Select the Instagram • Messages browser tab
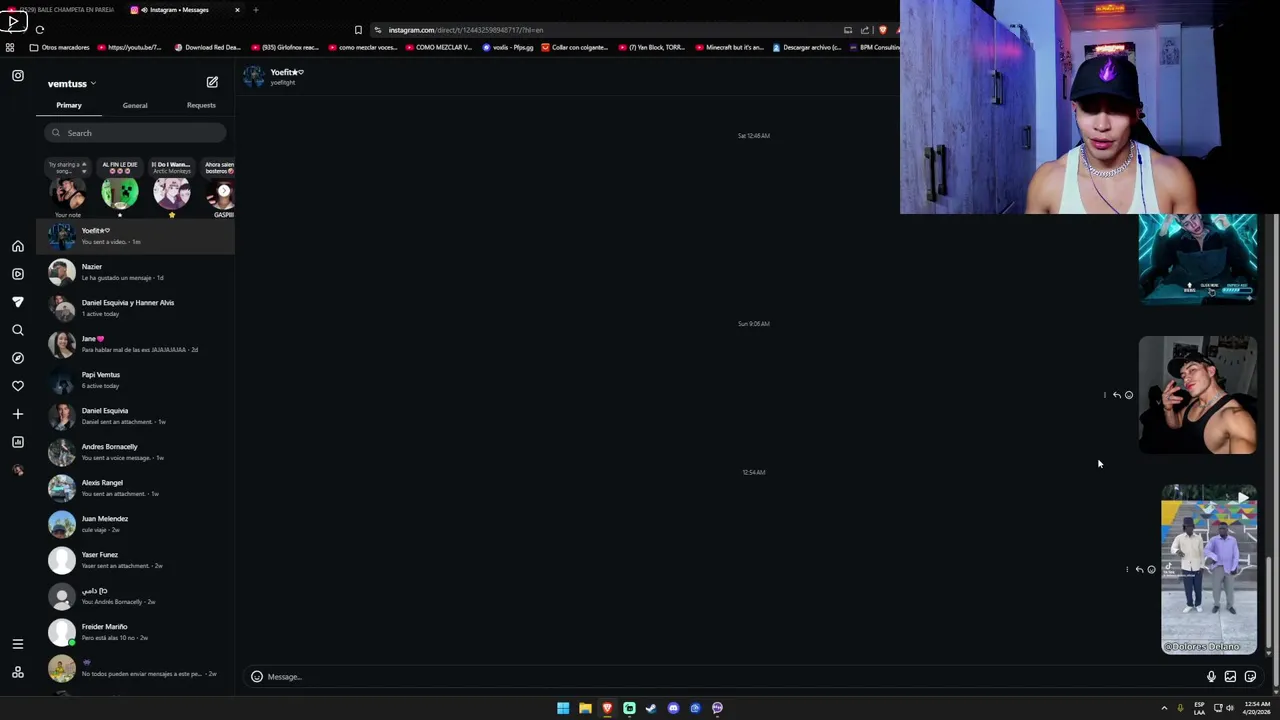 (x=185, y=10)
